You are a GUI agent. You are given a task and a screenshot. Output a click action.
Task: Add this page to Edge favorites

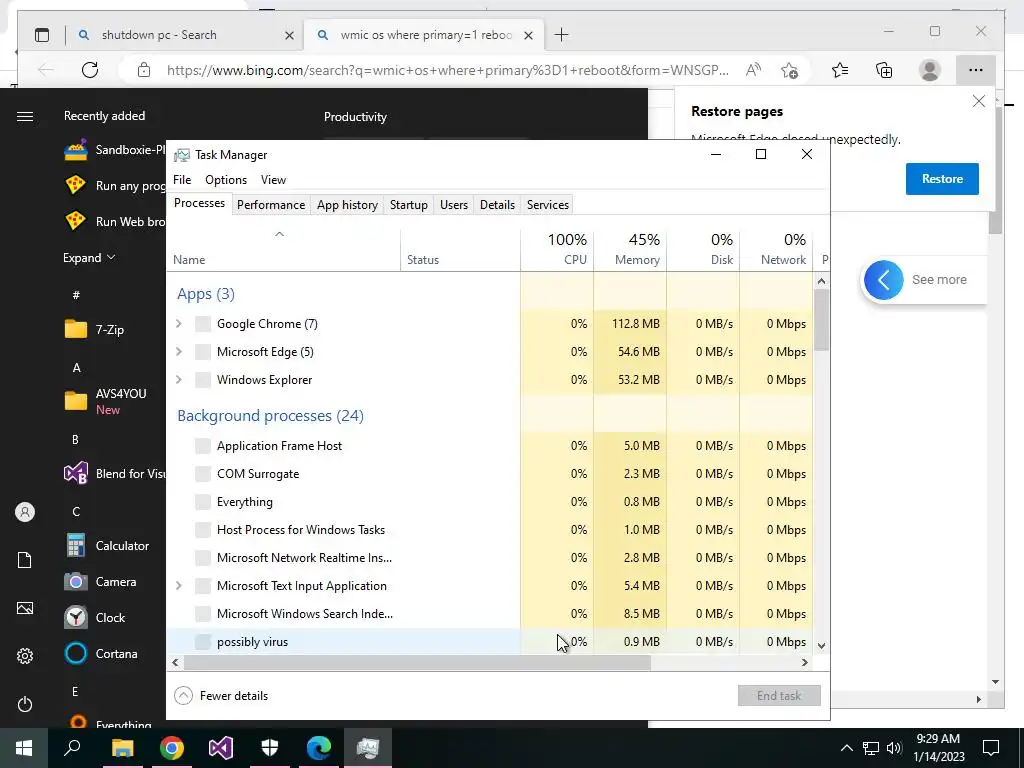click(x=790, y=70)
